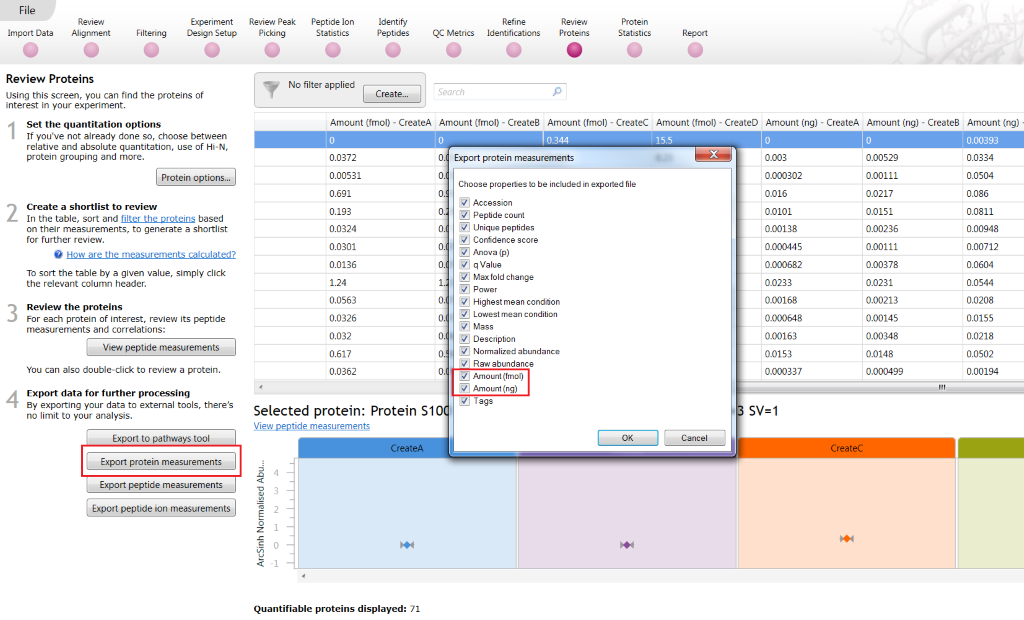This screenshot has height=620, width=1024.
Task: Click the search magnifier icon
Action: 557,91
